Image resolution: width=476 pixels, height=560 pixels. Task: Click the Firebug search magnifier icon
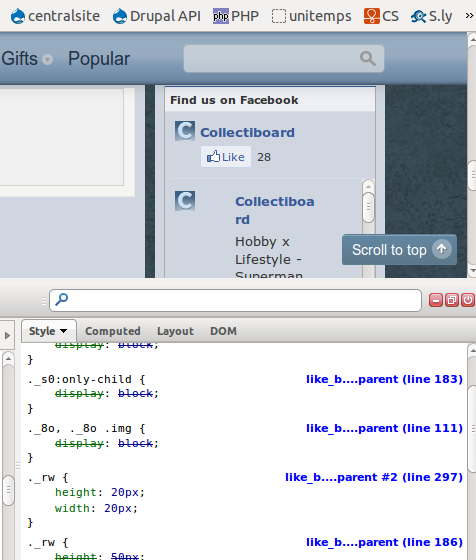[x=62, y=299]
